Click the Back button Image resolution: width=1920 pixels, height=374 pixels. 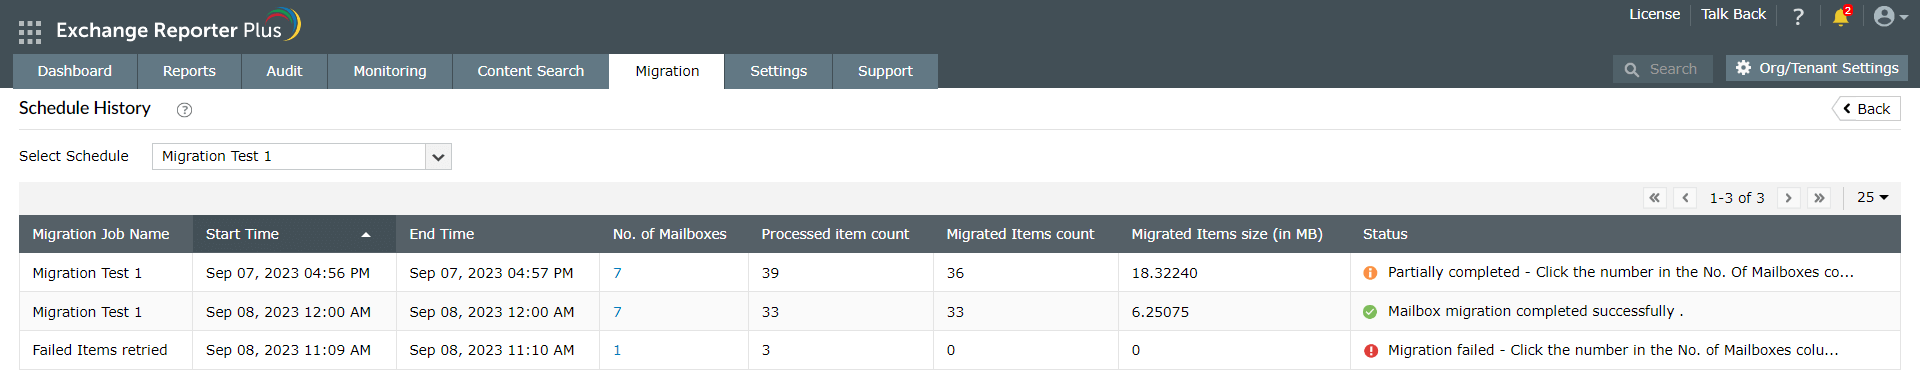(x=1866, y=109)
